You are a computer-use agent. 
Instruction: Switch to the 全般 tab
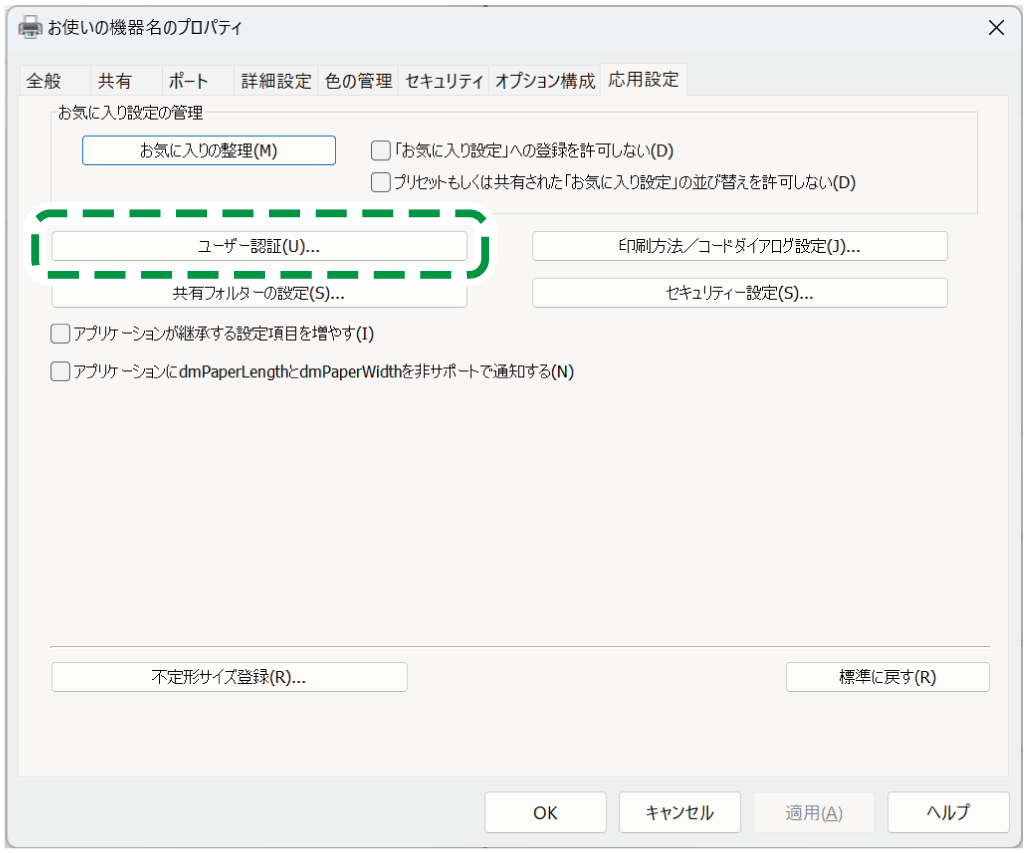[x=44, y=81]
